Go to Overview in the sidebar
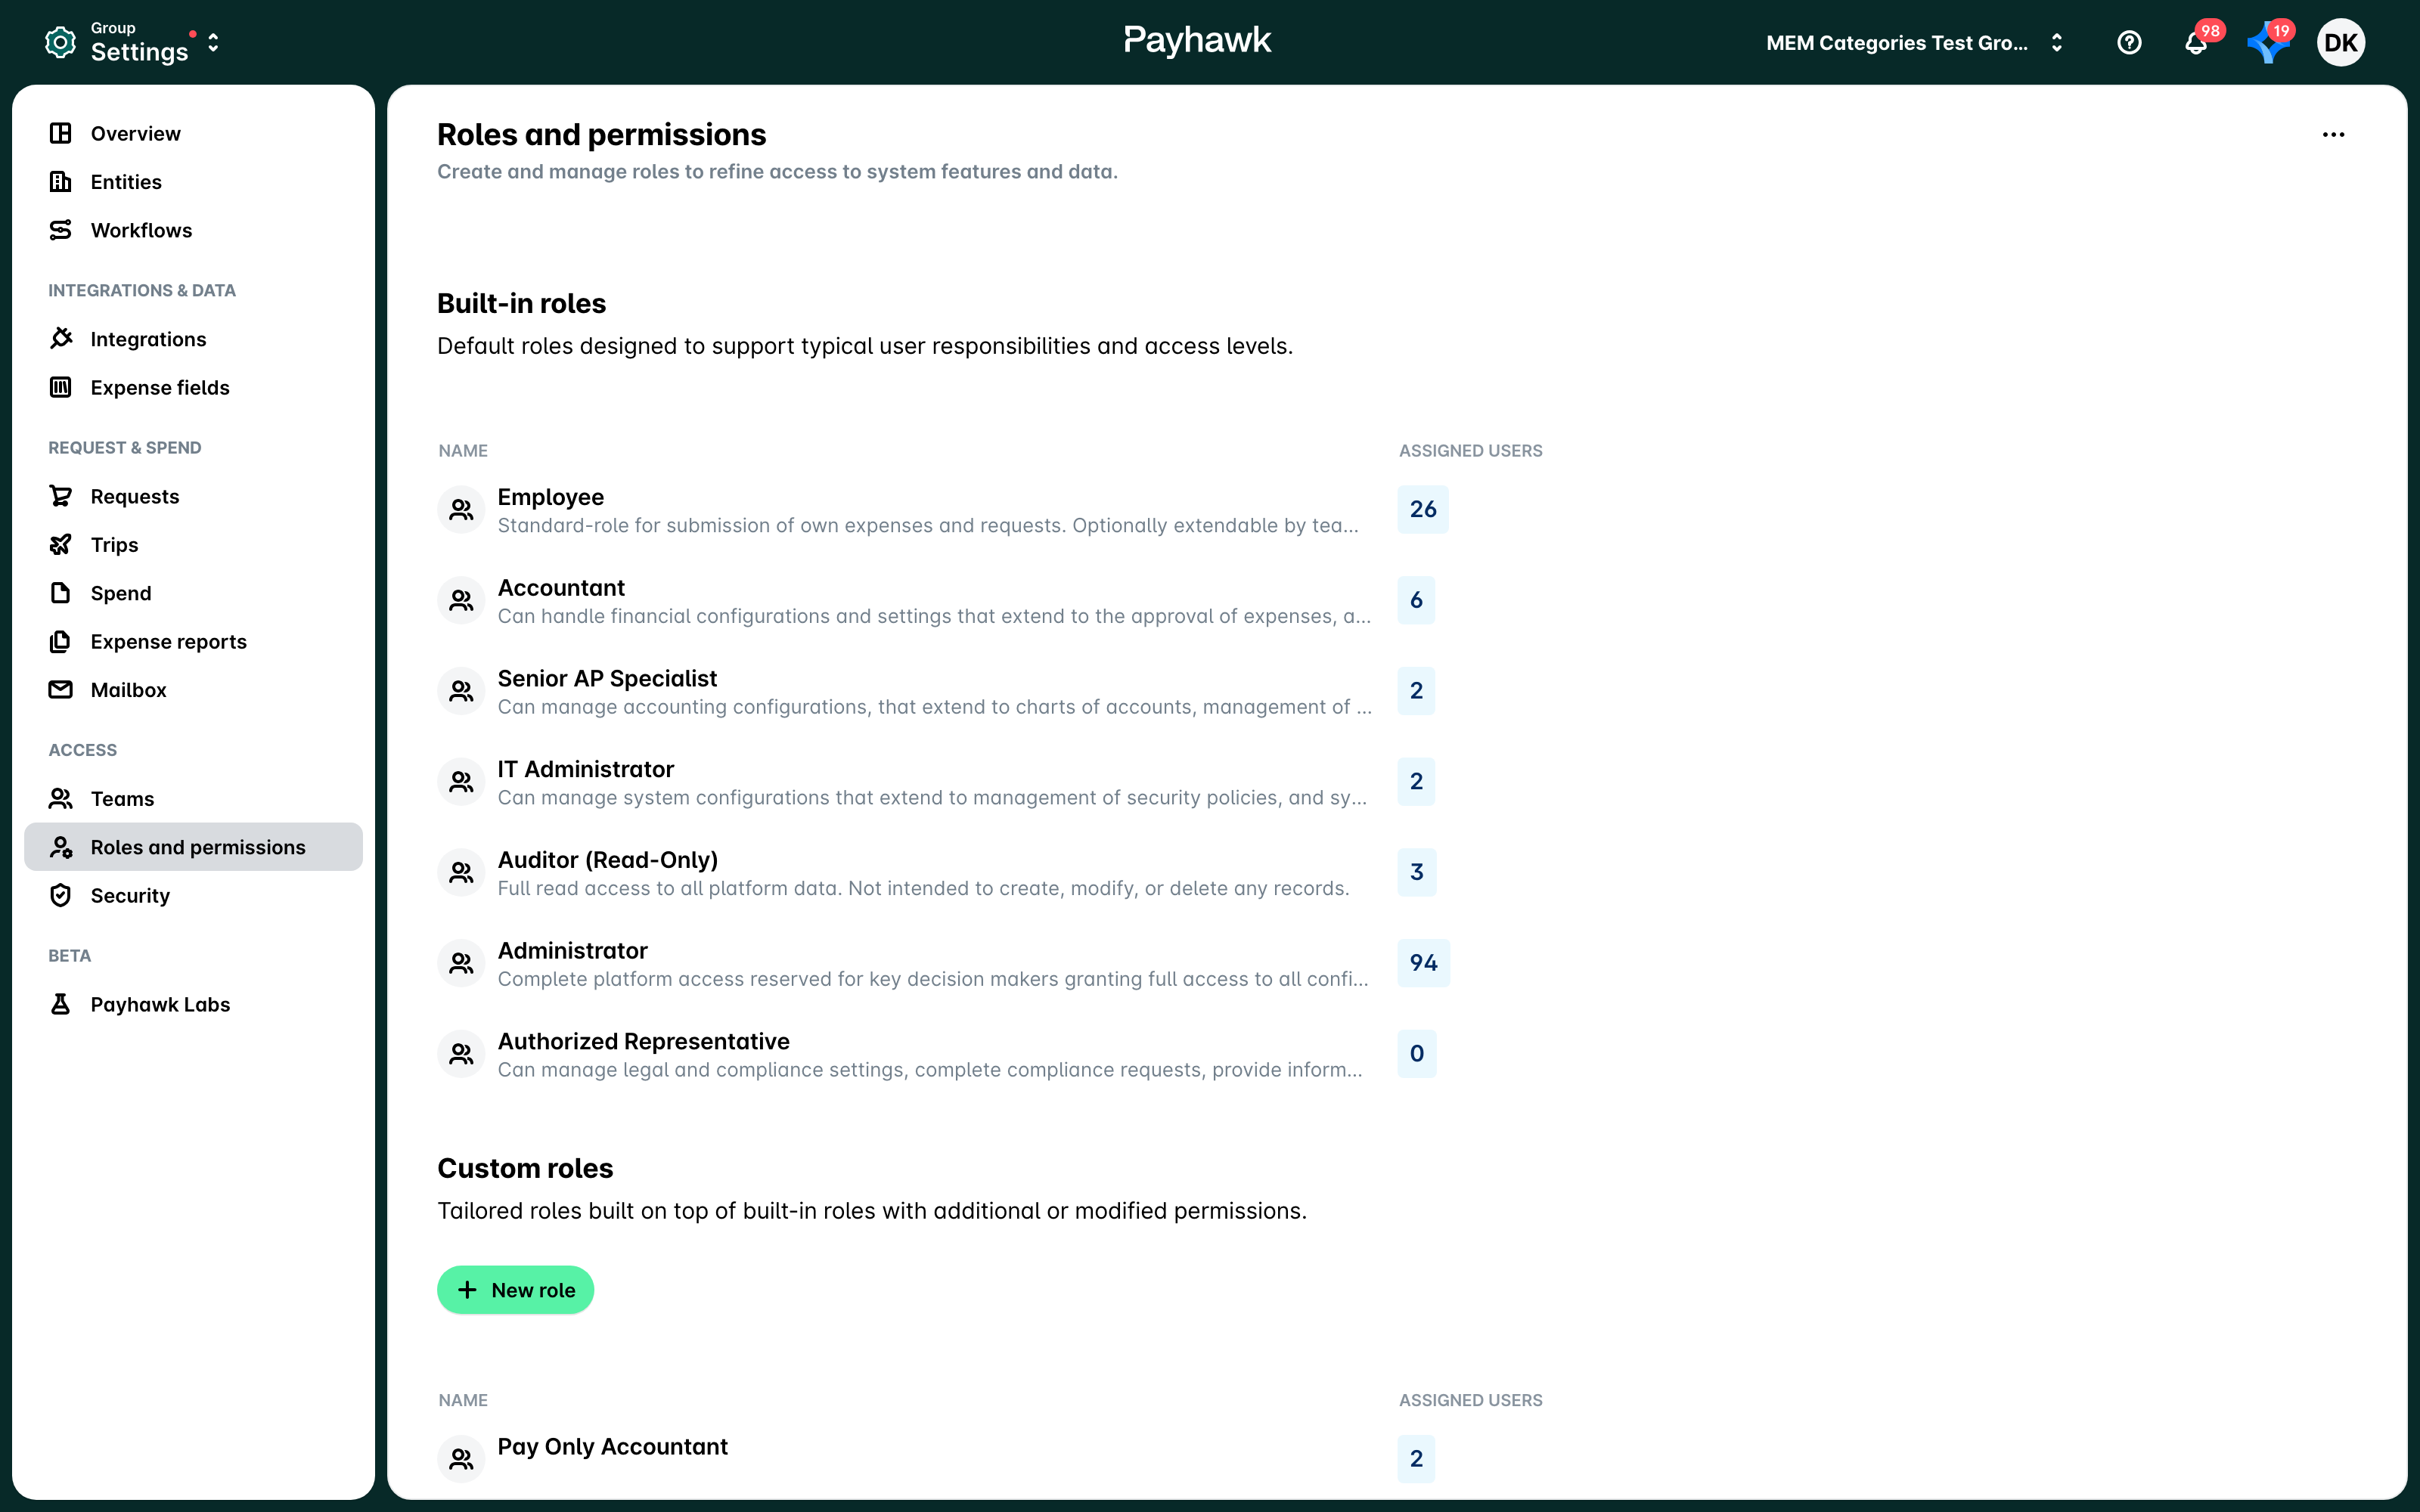The image size is (2420, 1512). [135, 133]
